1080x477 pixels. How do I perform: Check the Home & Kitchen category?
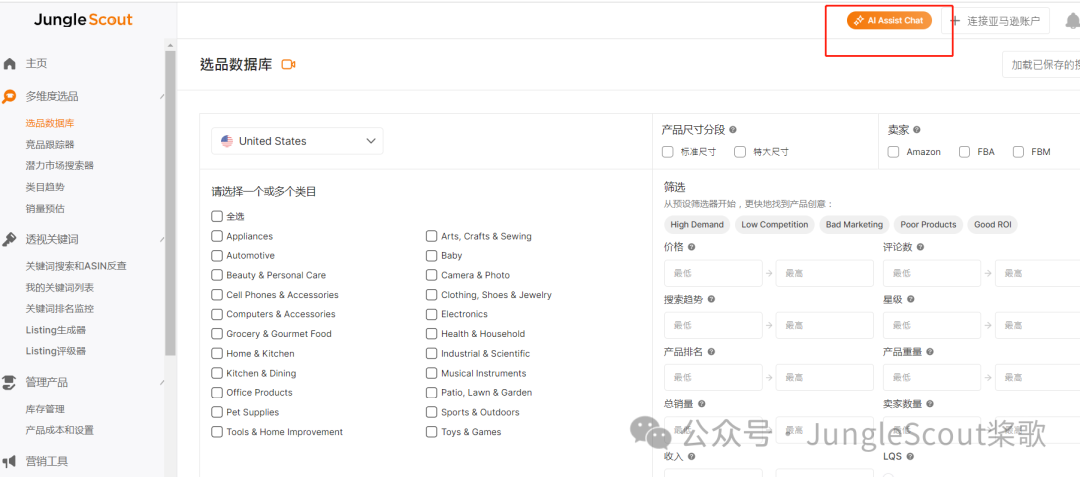[x=217, y=353]
